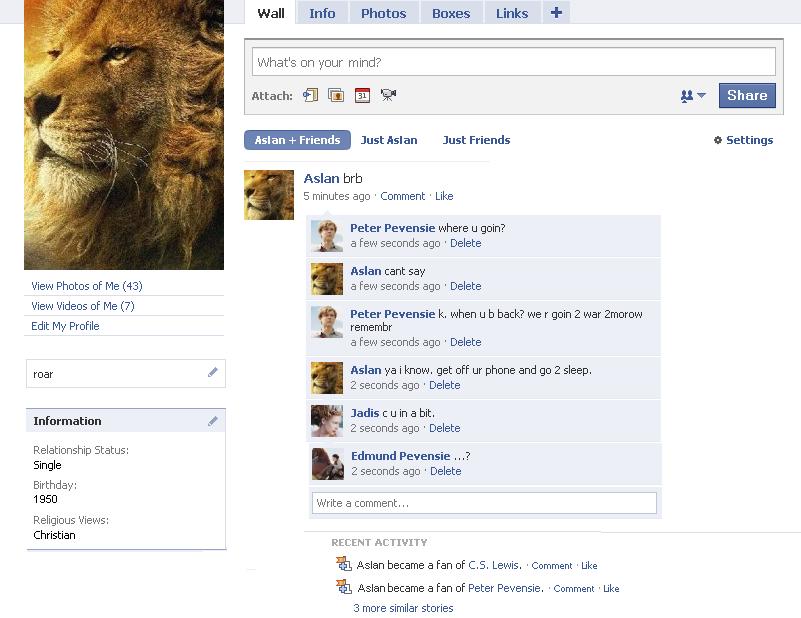Open Peter Pevensie link in recent activity
This screenshot has width=801, height=618.
(506, 588)
